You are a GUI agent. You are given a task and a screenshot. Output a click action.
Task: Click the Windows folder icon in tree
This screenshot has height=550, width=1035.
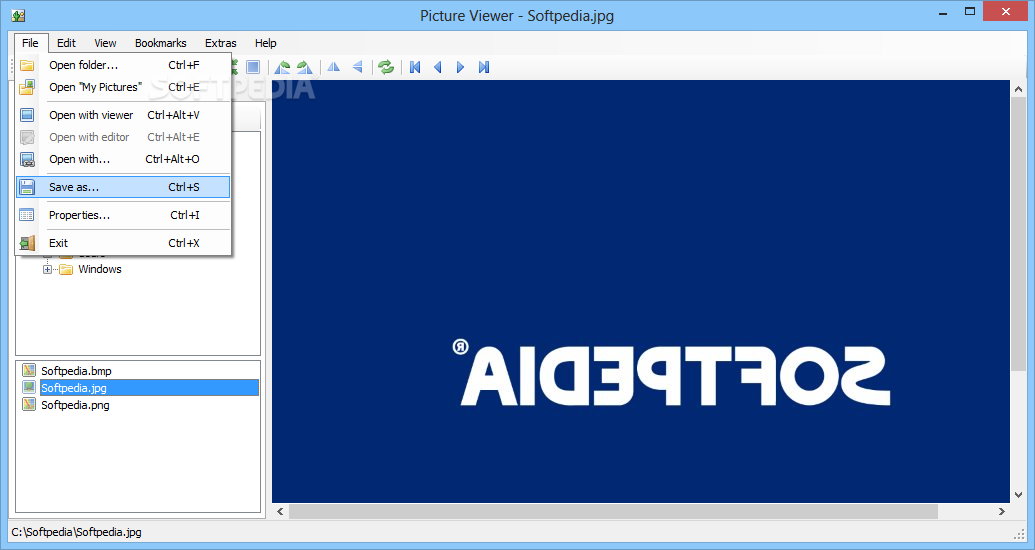tap(66, 269)
